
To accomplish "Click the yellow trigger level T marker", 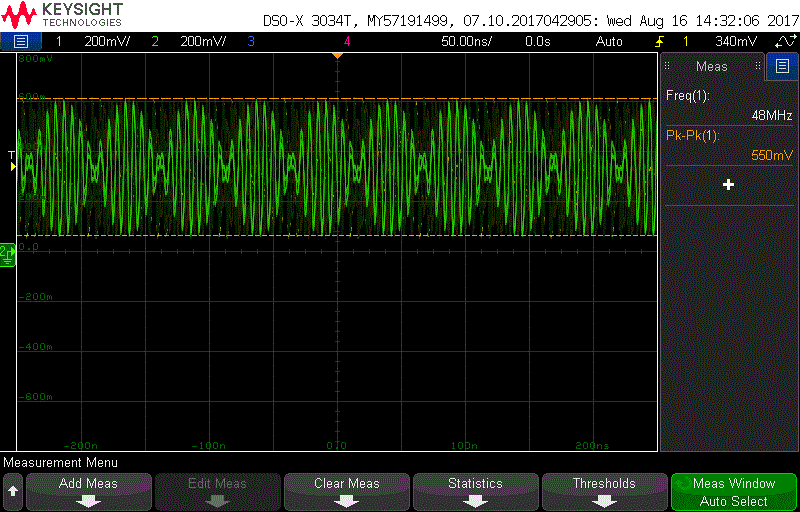I will 12,160.
